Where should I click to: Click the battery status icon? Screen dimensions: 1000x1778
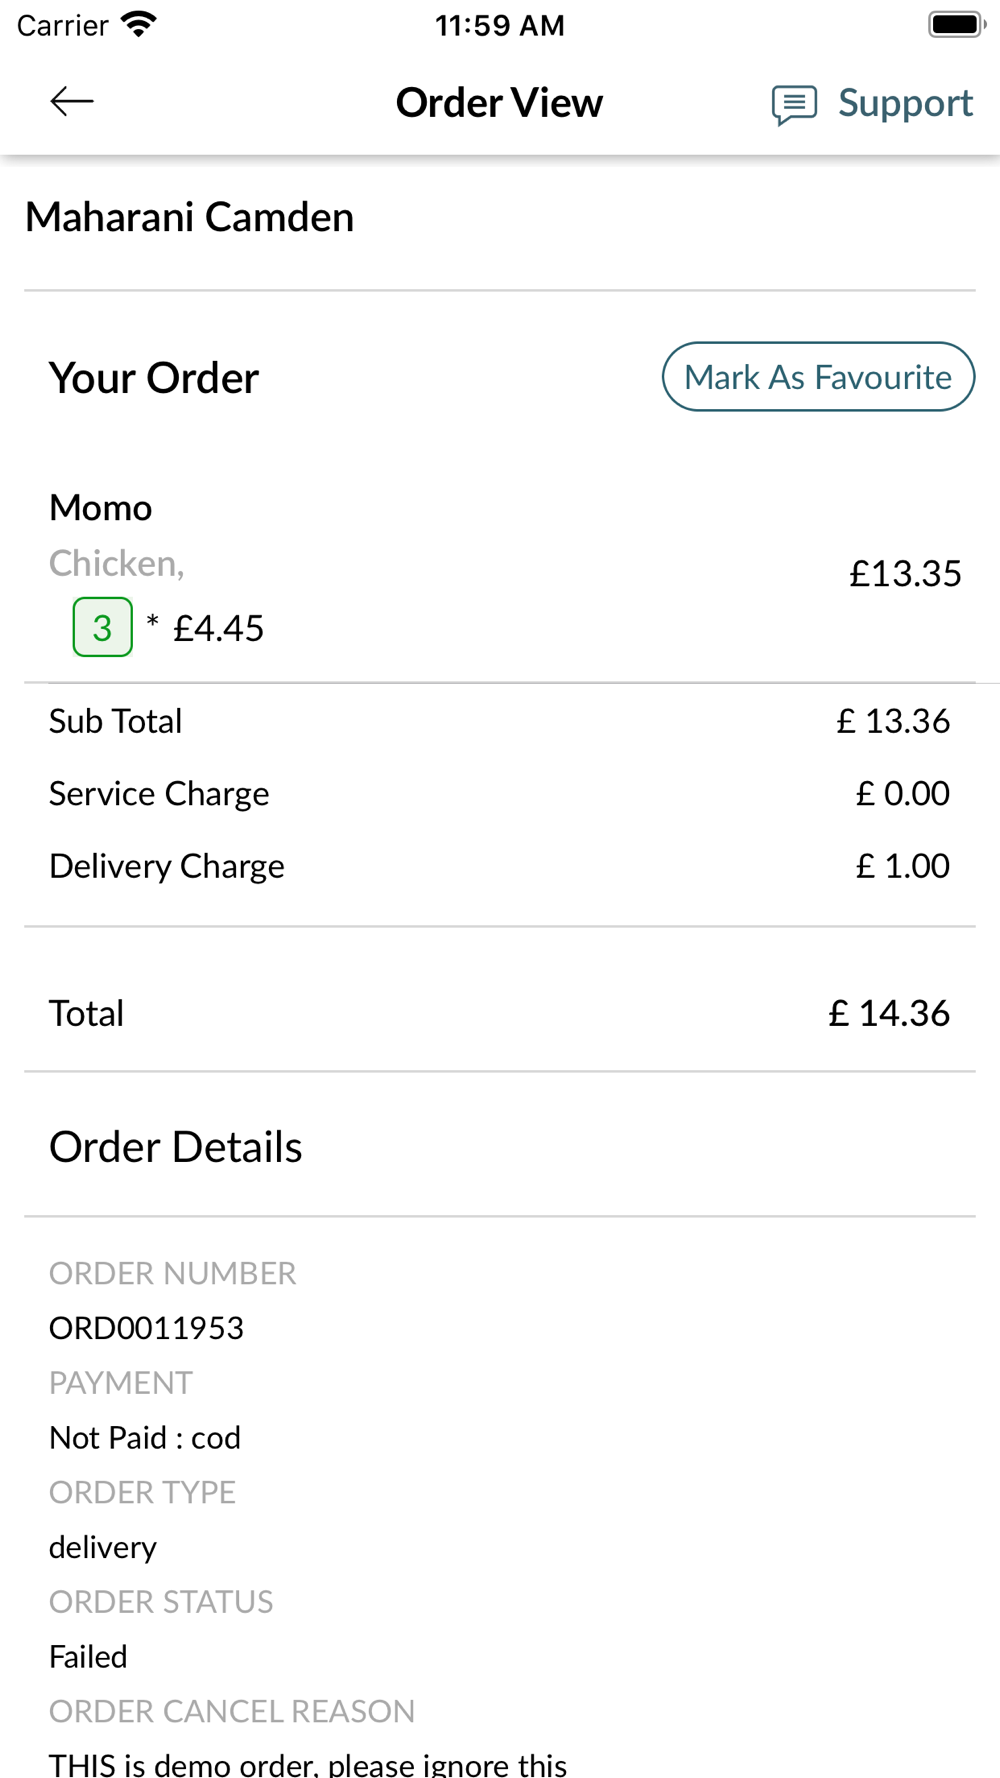point(957,24)
